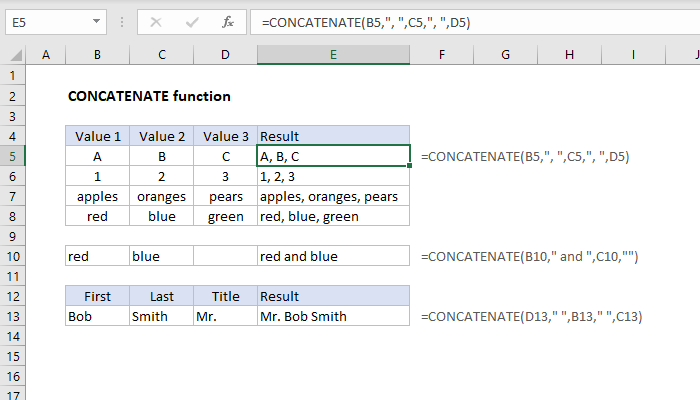Click the enter checkmark icon in formula bar
The width and height of the screenshot is (700, 400).
192,22
